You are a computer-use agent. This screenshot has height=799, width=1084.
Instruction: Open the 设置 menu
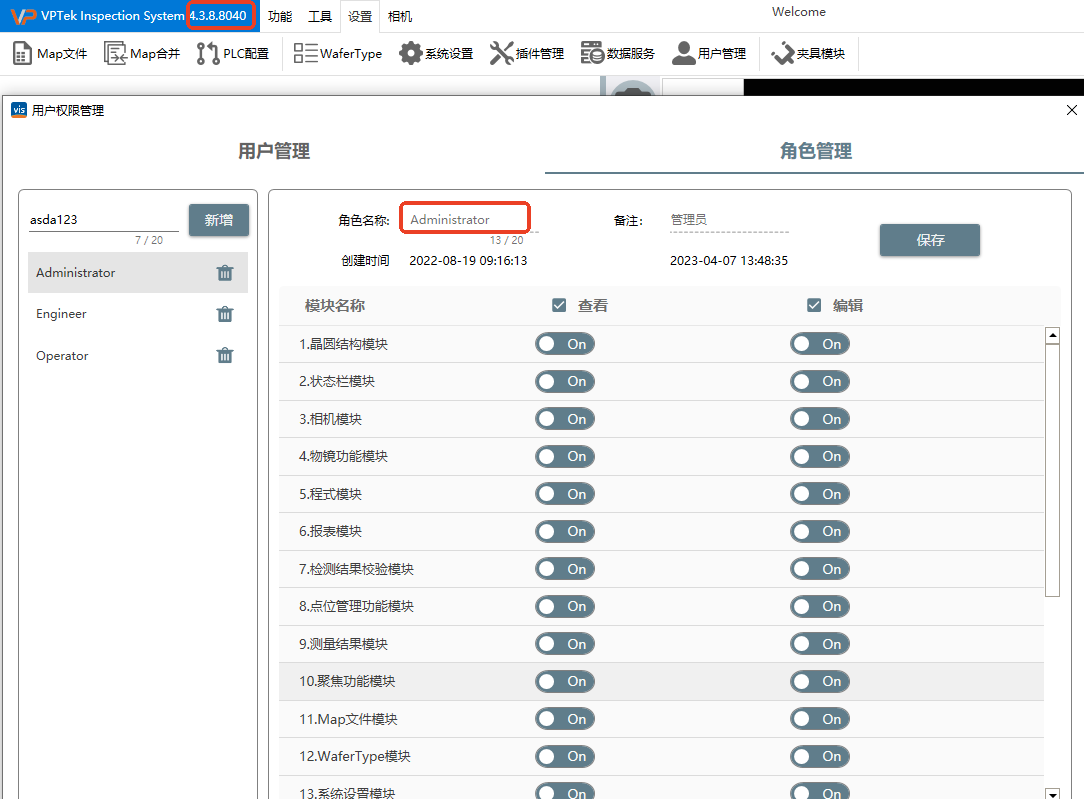[x=360, y=16]
